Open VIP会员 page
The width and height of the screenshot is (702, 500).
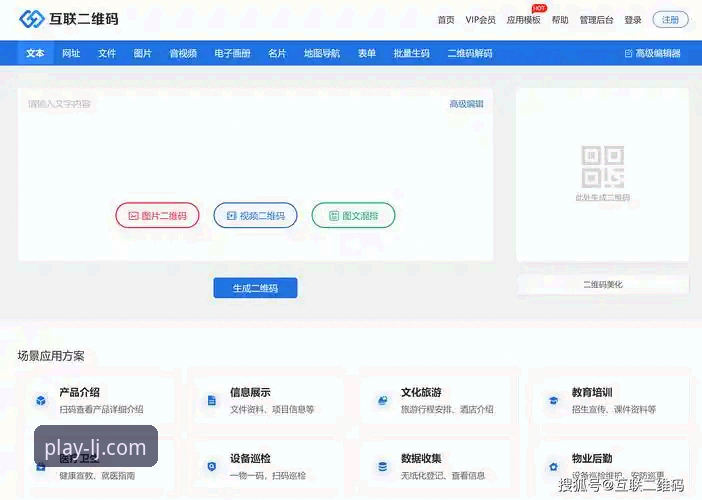point(480,20)
